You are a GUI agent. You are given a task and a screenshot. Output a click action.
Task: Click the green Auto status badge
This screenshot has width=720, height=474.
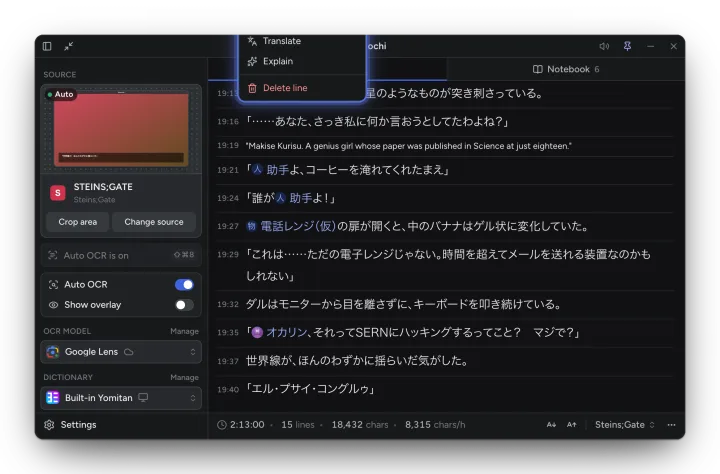pos(60,95)
